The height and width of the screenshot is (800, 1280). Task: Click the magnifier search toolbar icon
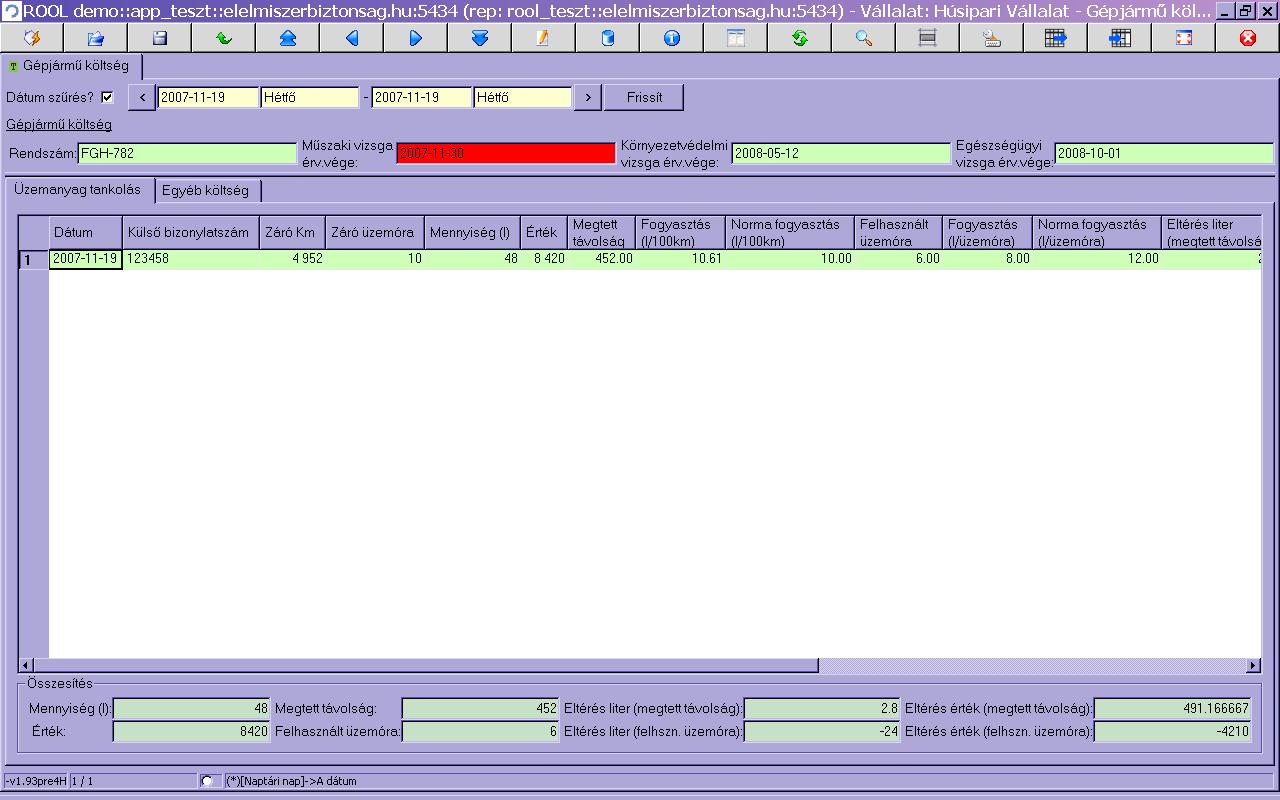[x=864, y=38]
